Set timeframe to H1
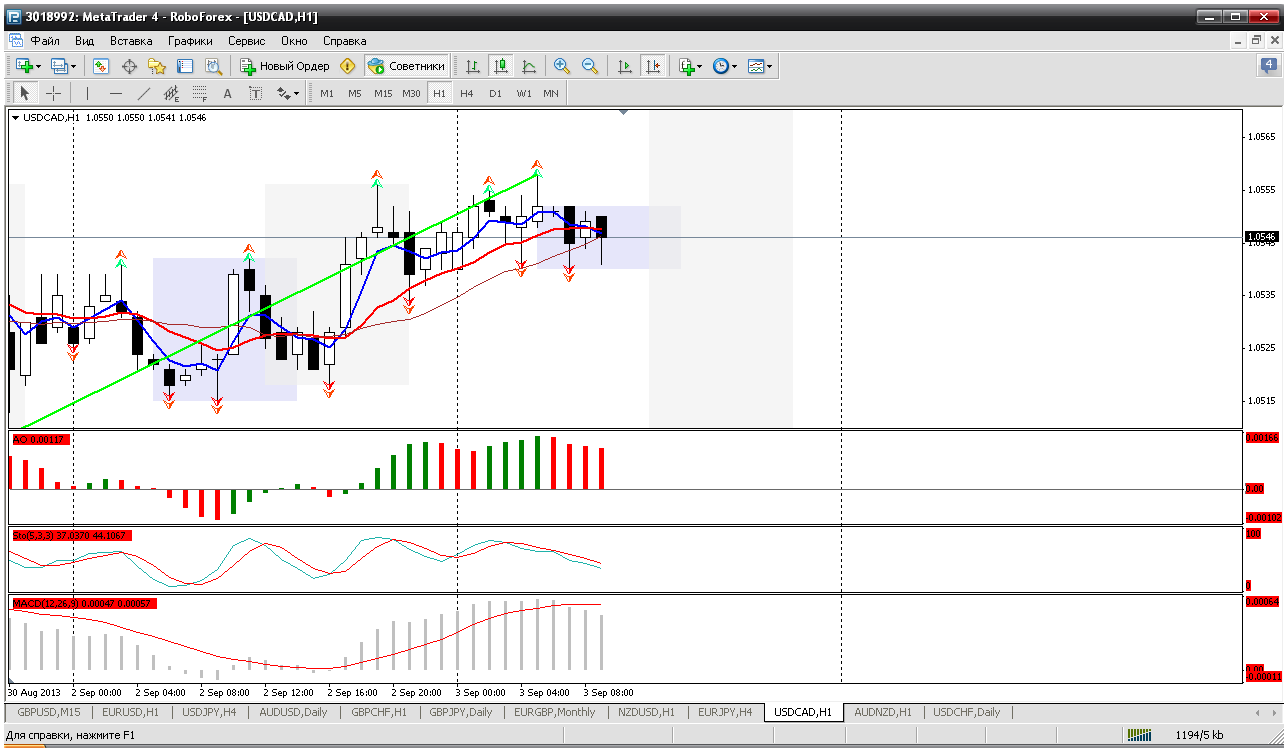The image size is (1288, 748). (439, 93)
